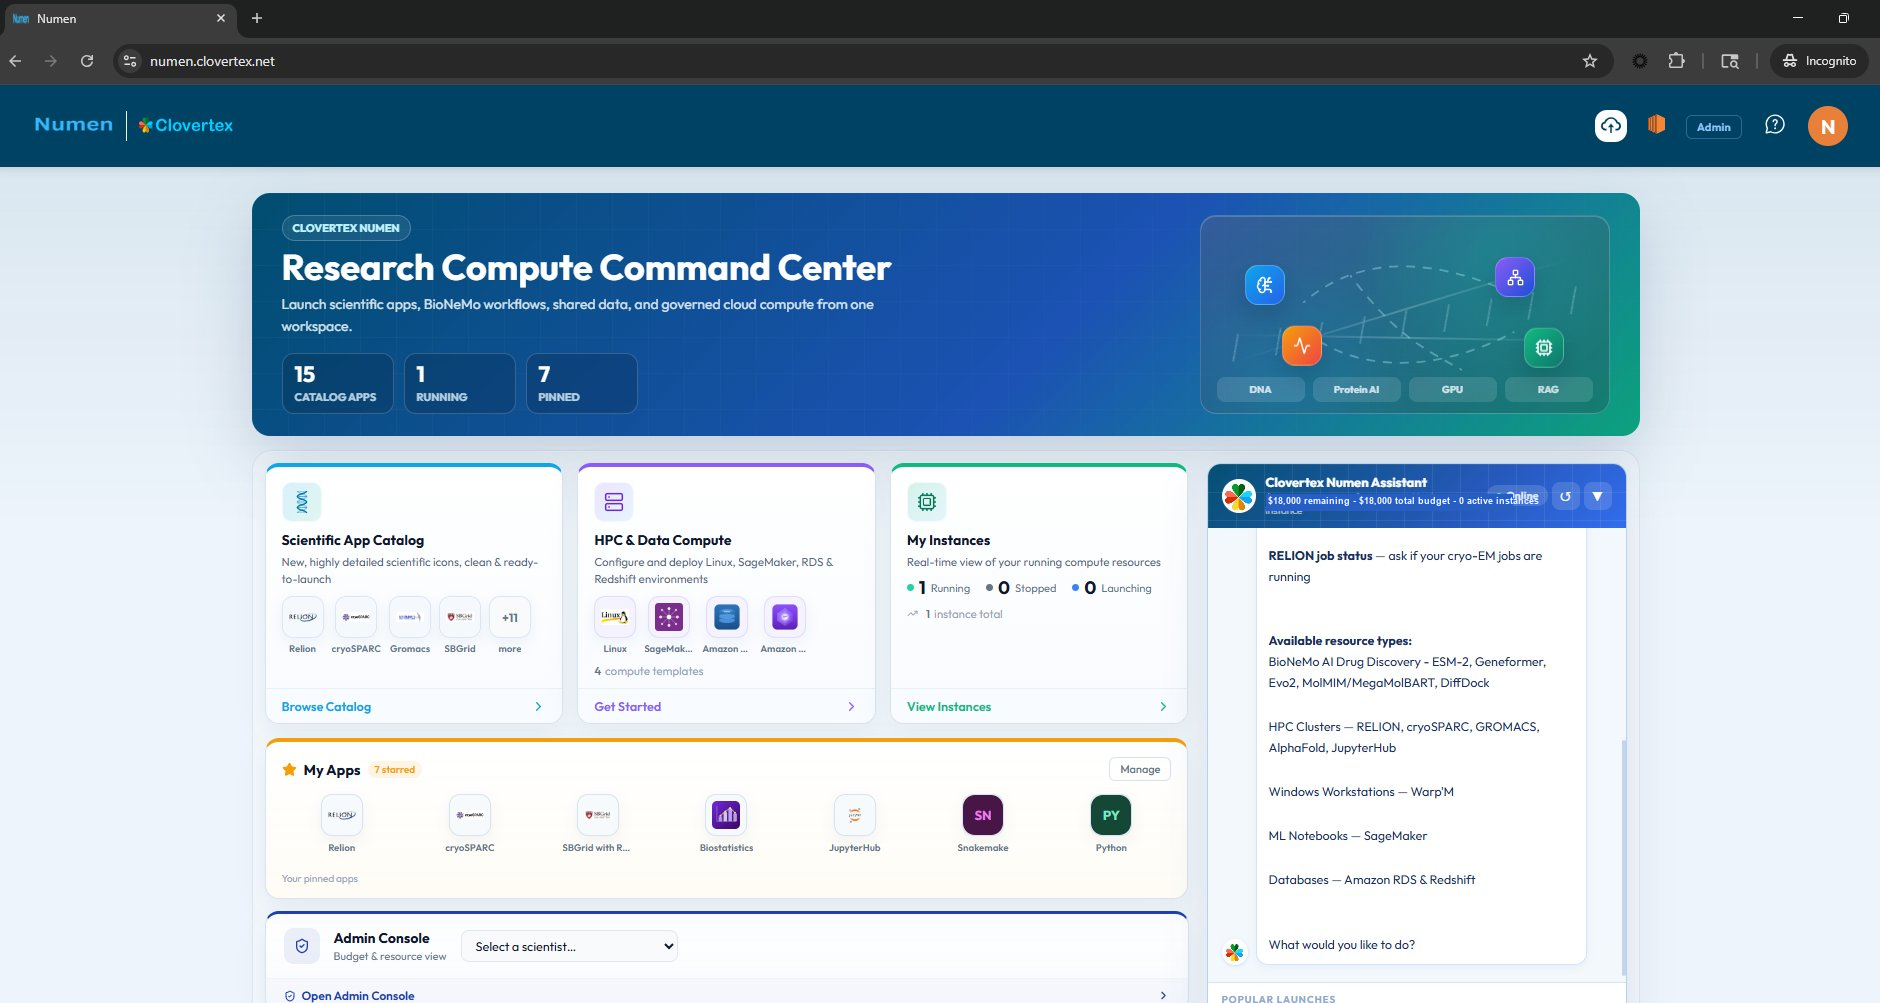Click the Clovertex Numen Assistant logo
1880x1003 pixels.
[1239, 496]
